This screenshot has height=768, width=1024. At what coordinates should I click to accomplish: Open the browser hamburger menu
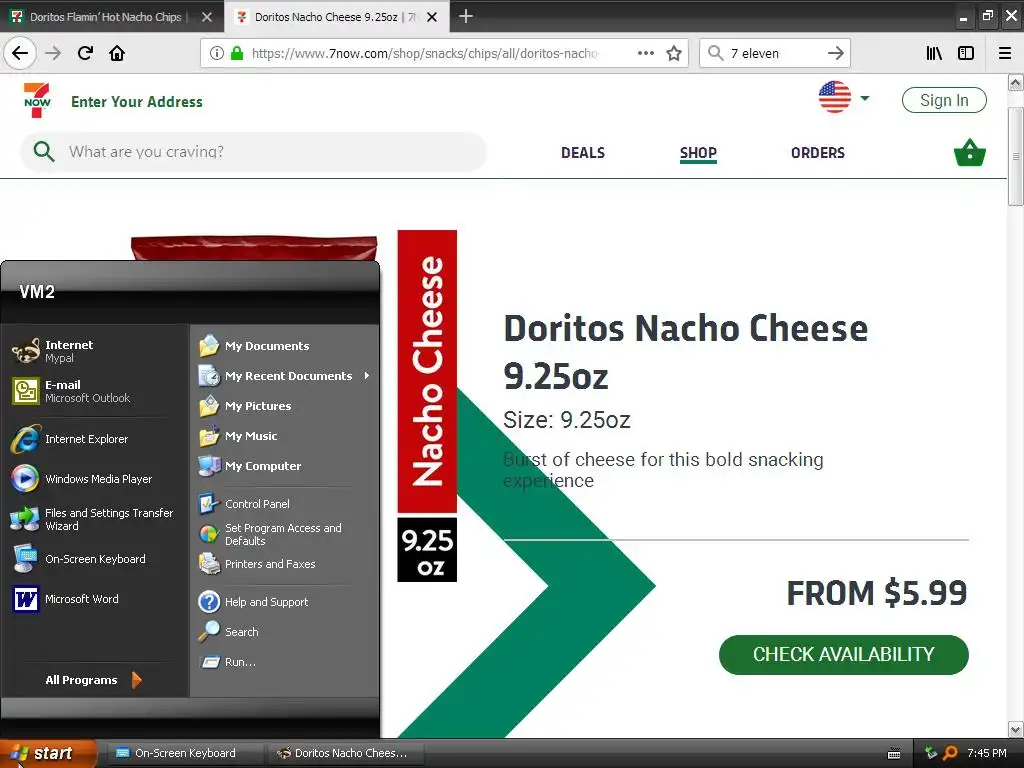click(x=1005, y=53)
